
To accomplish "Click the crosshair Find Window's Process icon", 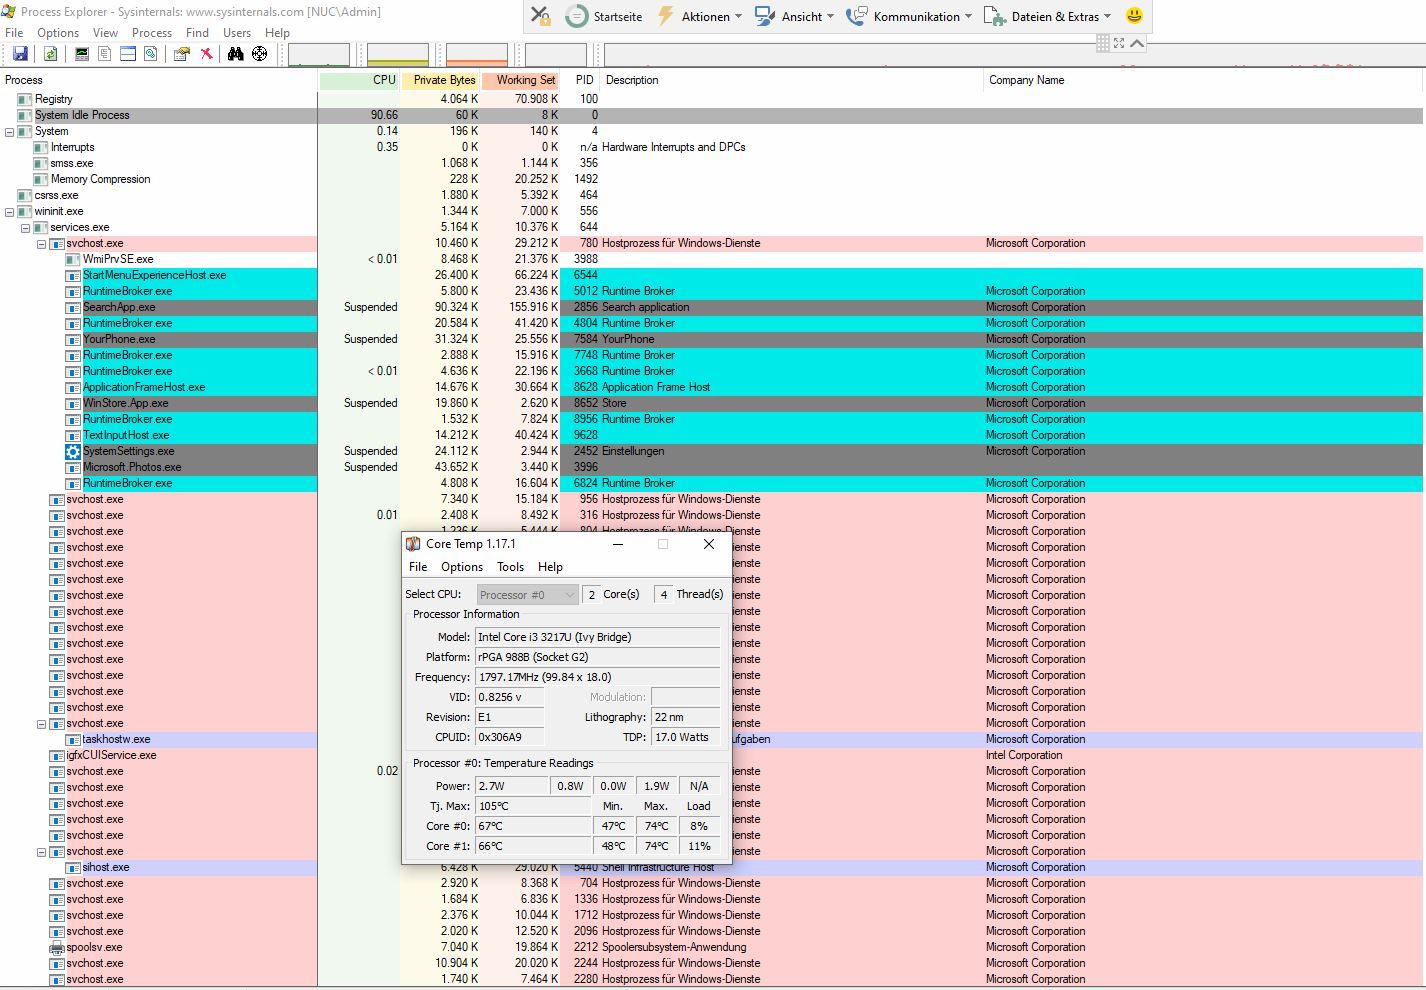I will 259,54.
